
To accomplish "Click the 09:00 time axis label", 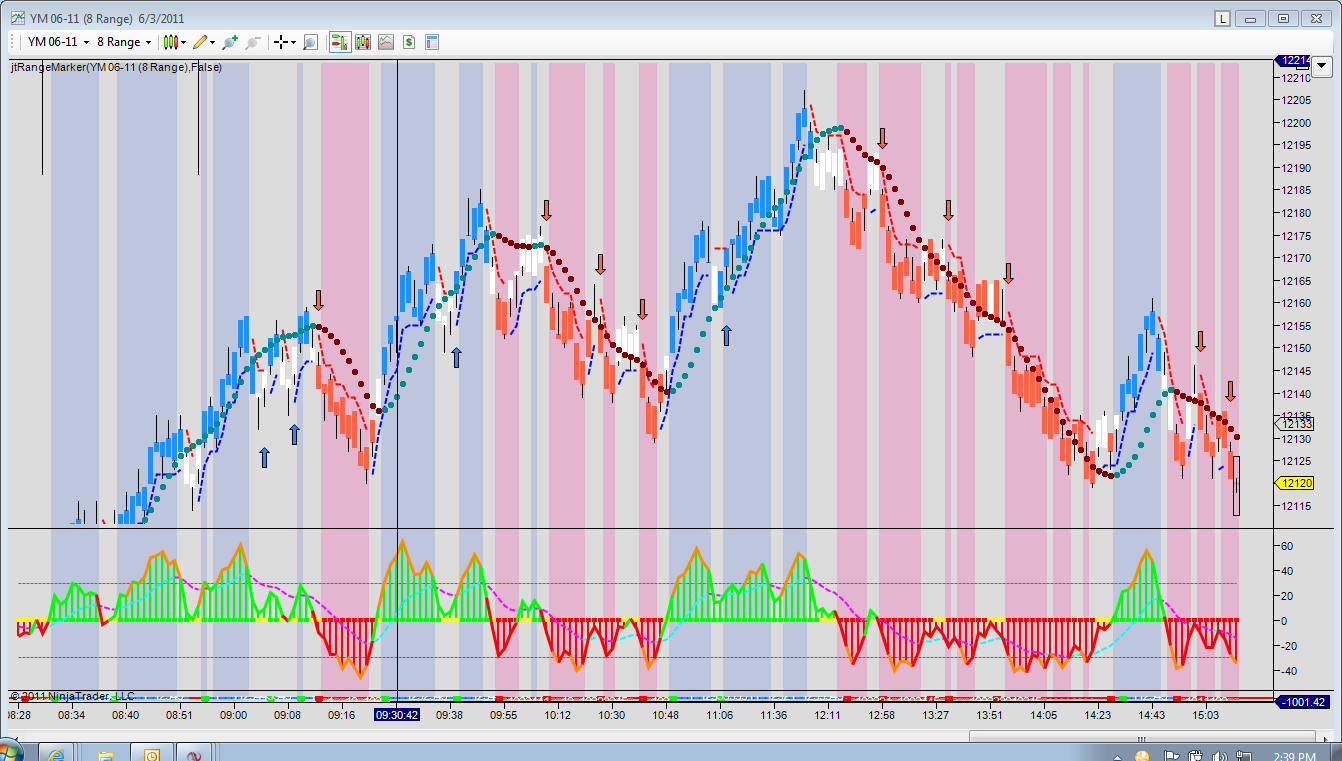I will coord(234,715).
